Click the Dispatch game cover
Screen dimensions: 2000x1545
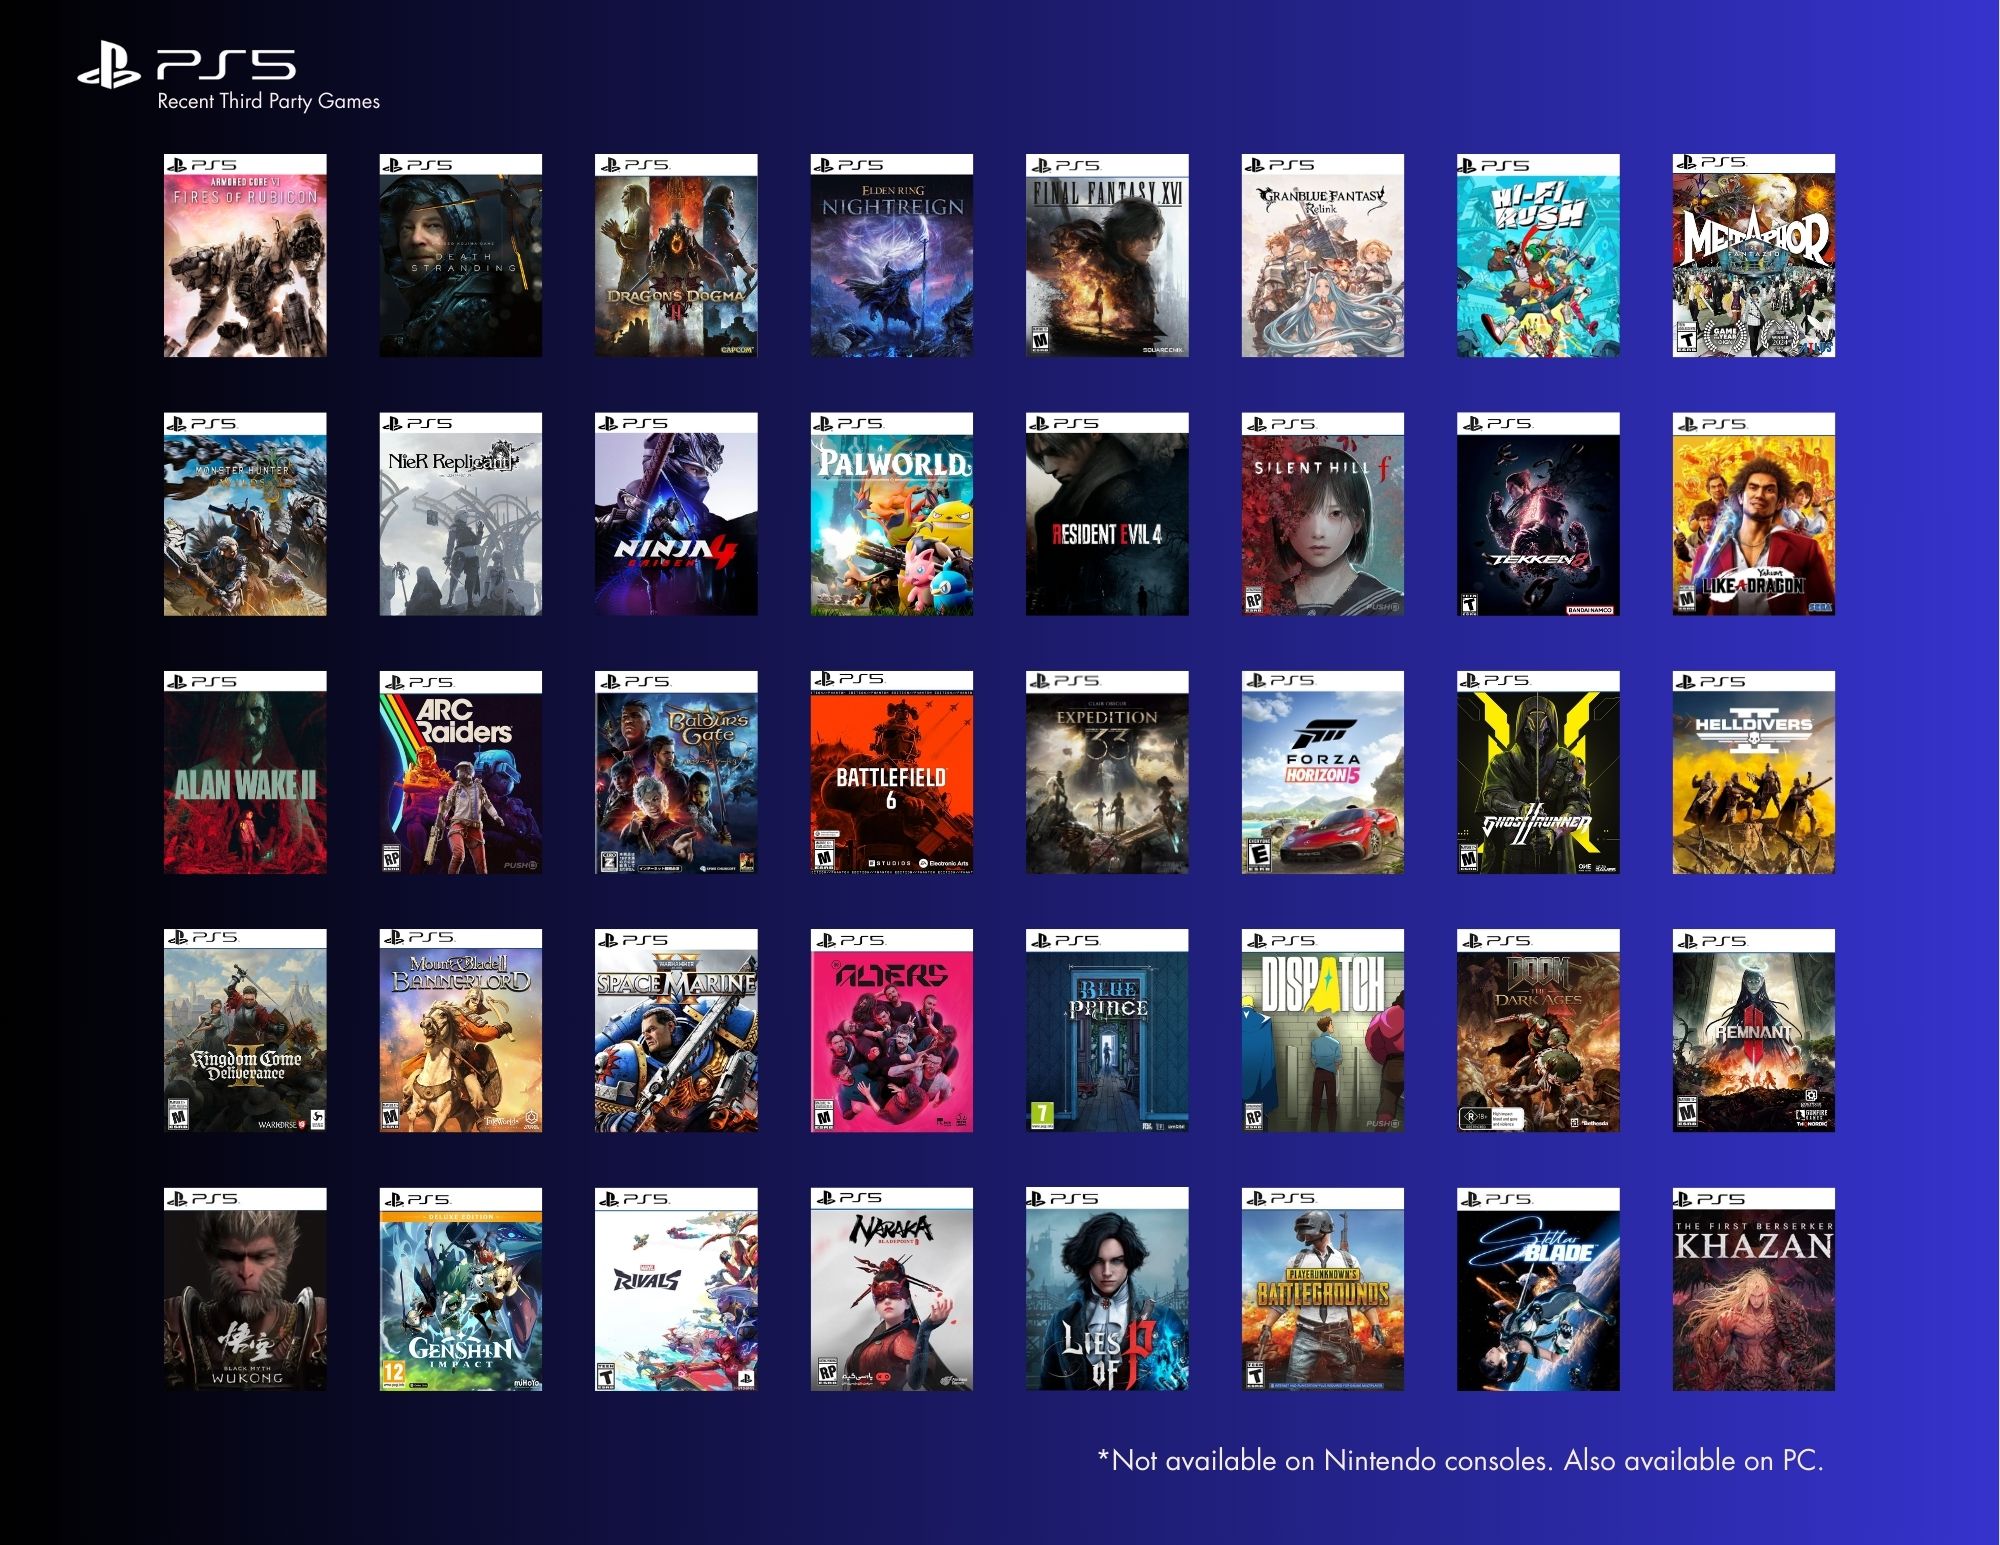pos(1322,1031)
